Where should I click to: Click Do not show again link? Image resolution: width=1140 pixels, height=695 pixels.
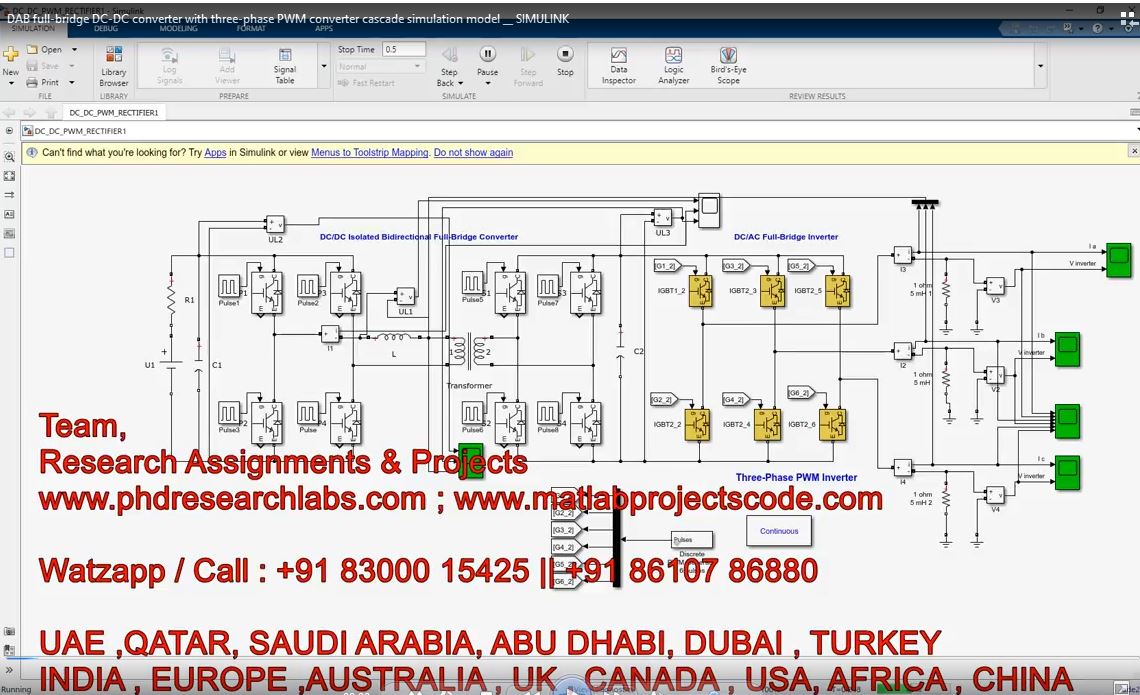tap(473, 153)
